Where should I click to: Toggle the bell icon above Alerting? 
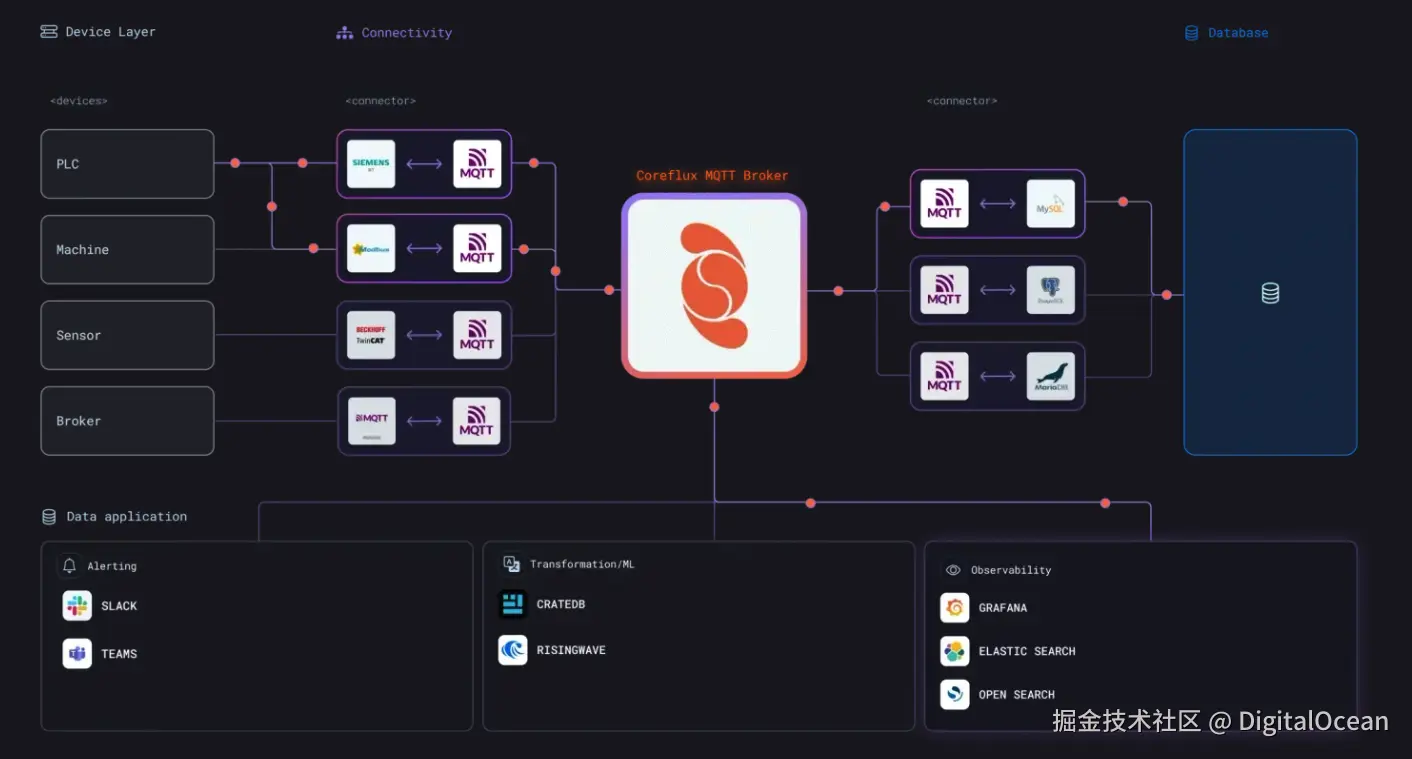pos(68,565)
